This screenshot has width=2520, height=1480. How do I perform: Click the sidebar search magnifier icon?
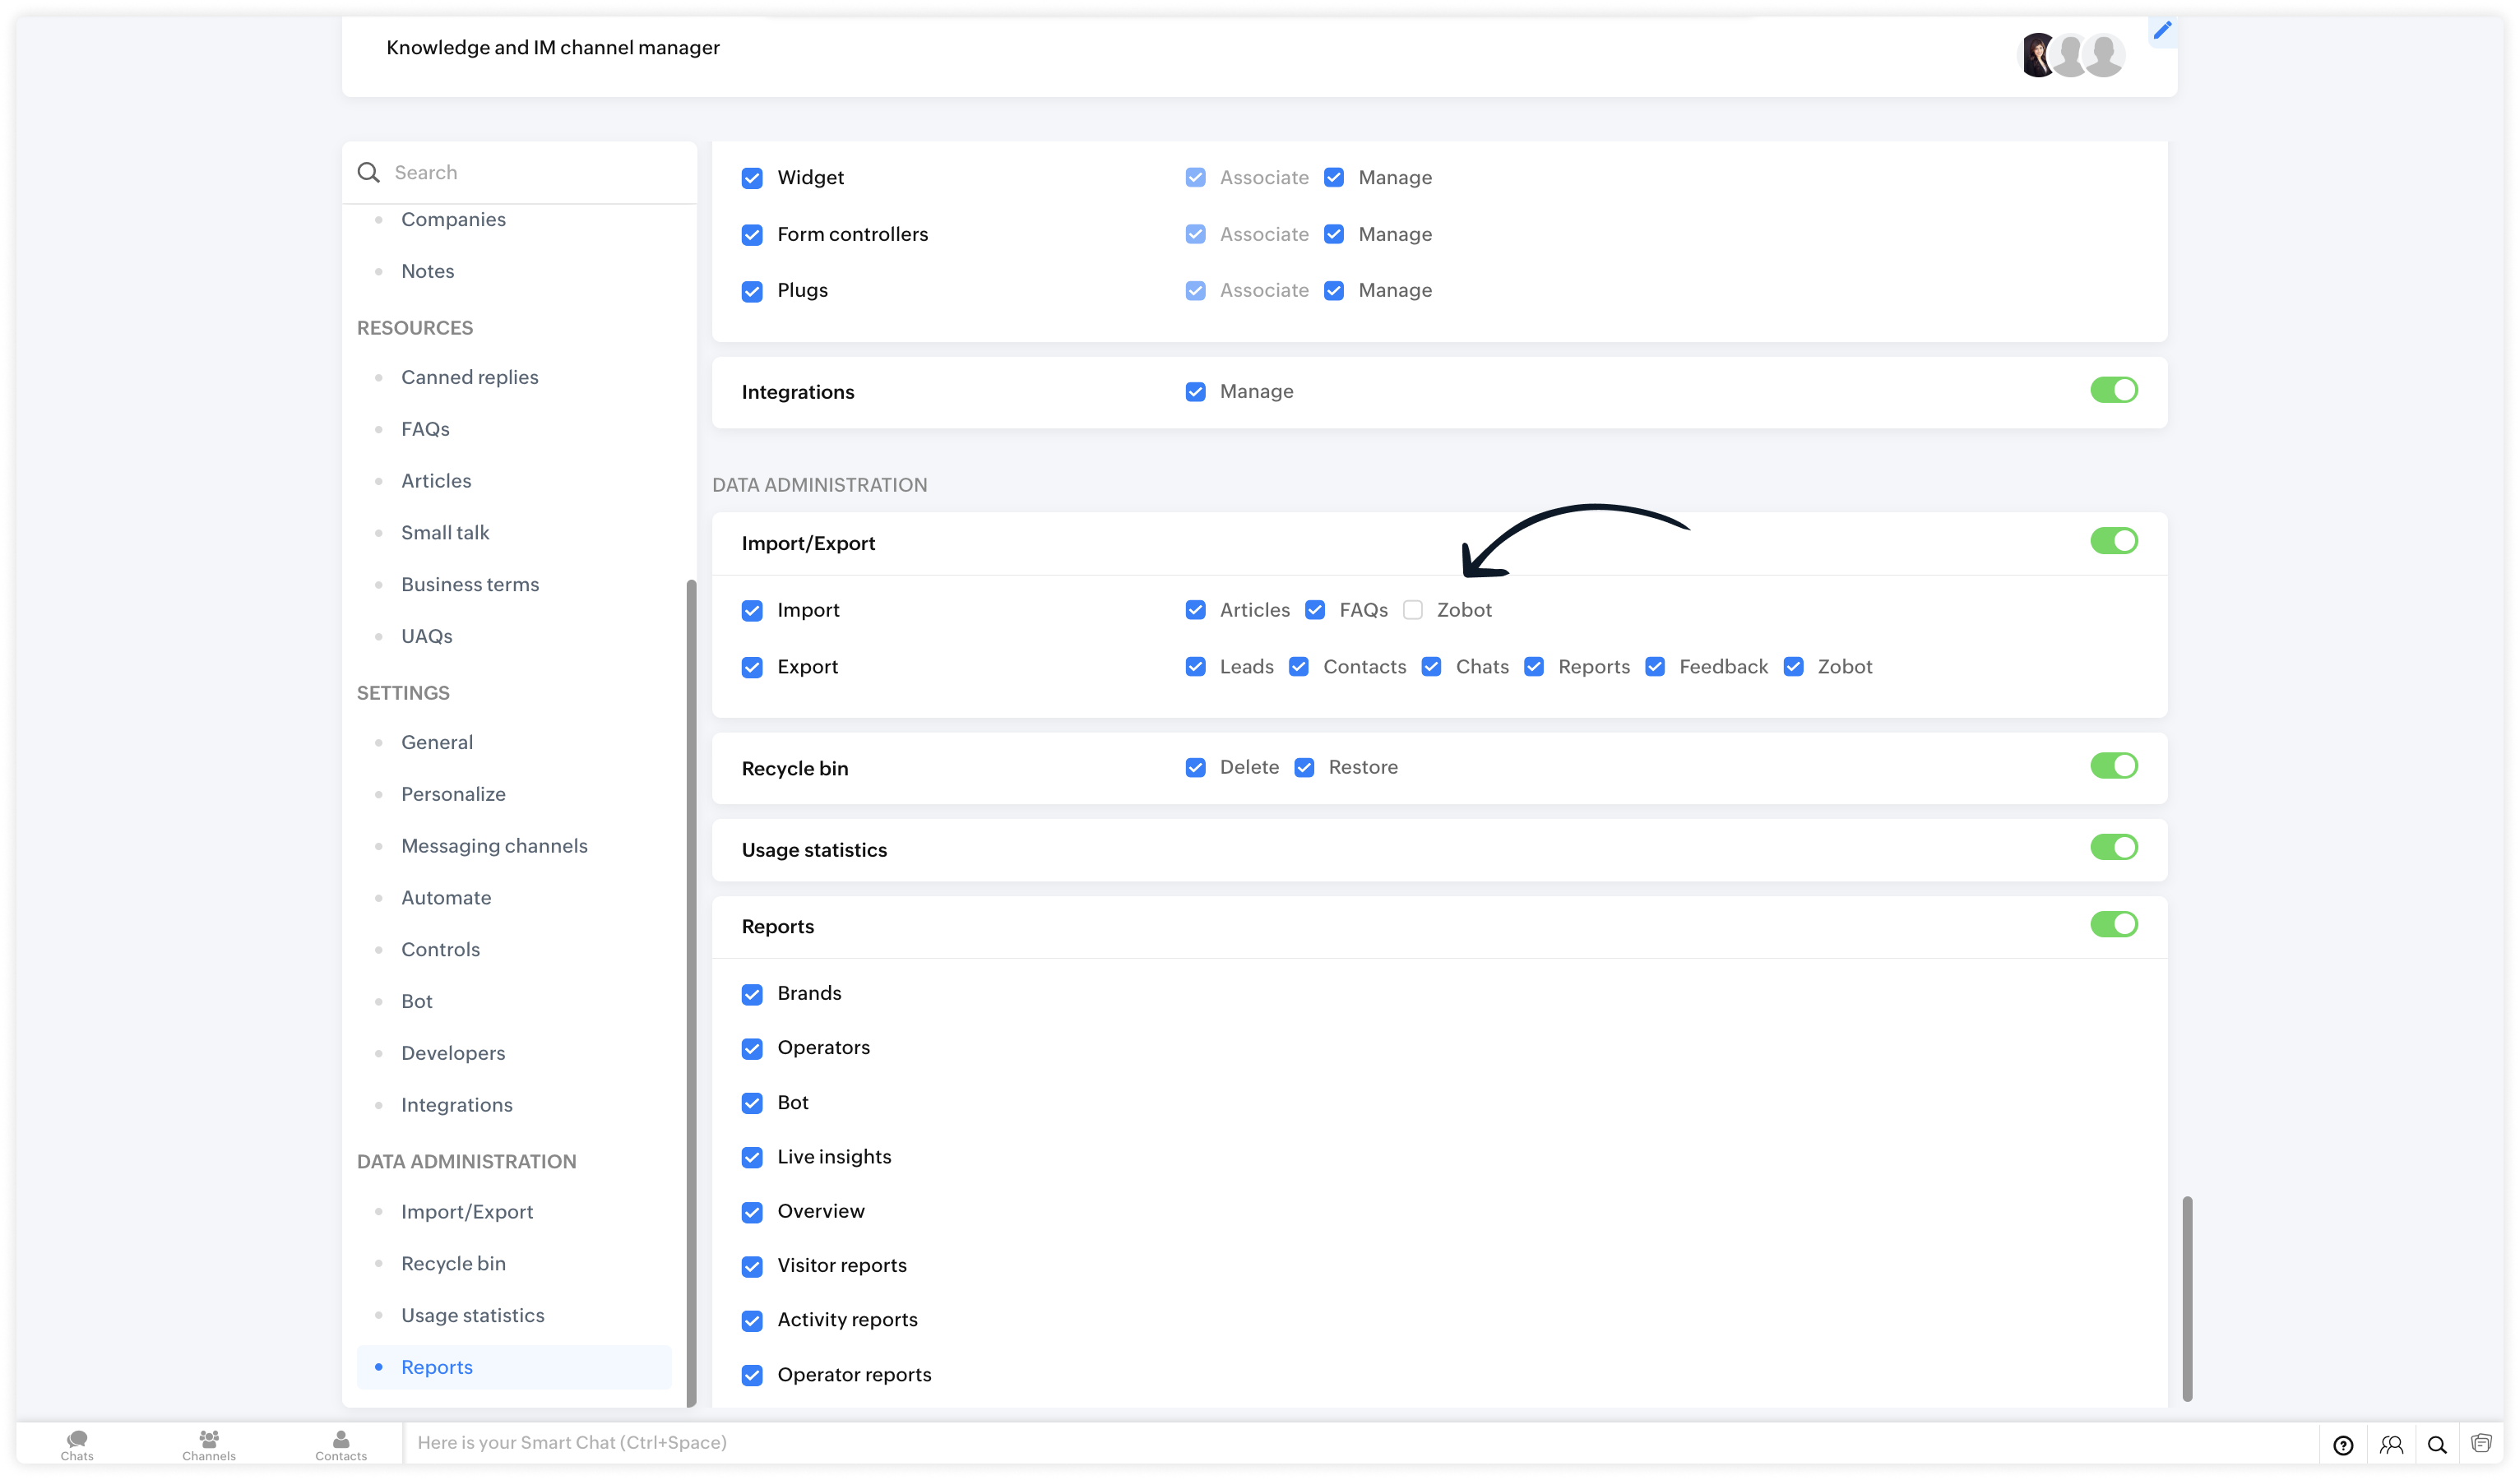point(369,172)
